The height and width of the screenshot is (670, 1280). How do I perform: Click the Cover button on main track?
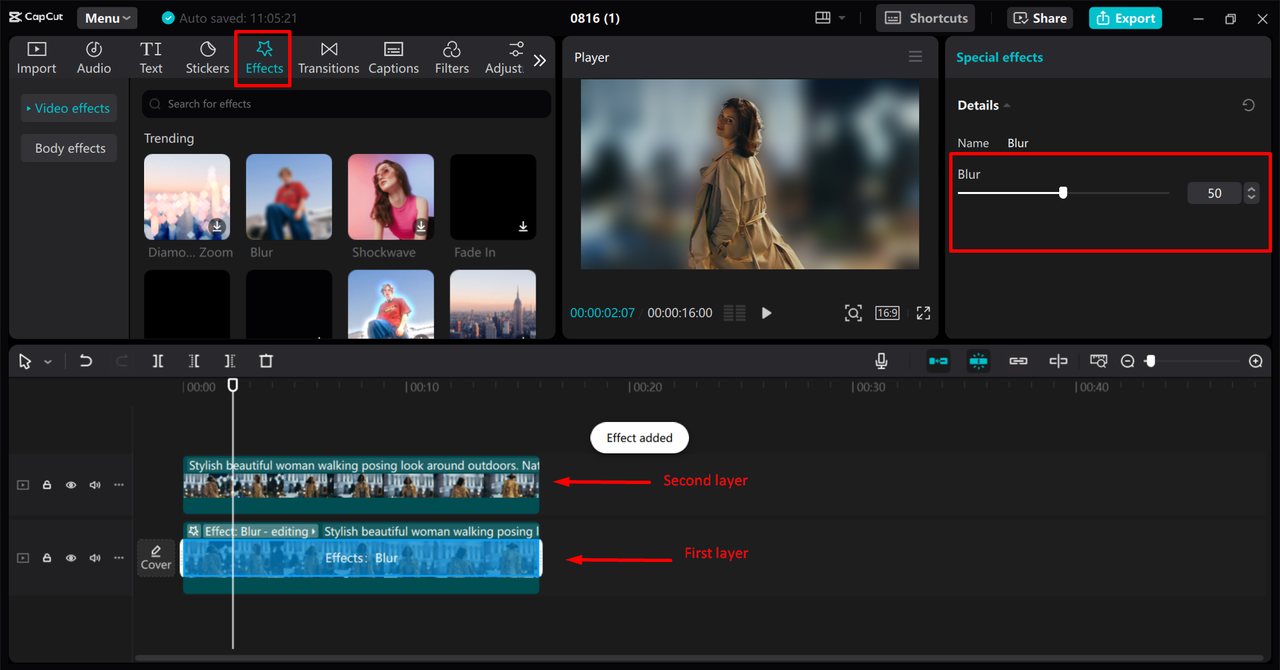tap(156, 558)
